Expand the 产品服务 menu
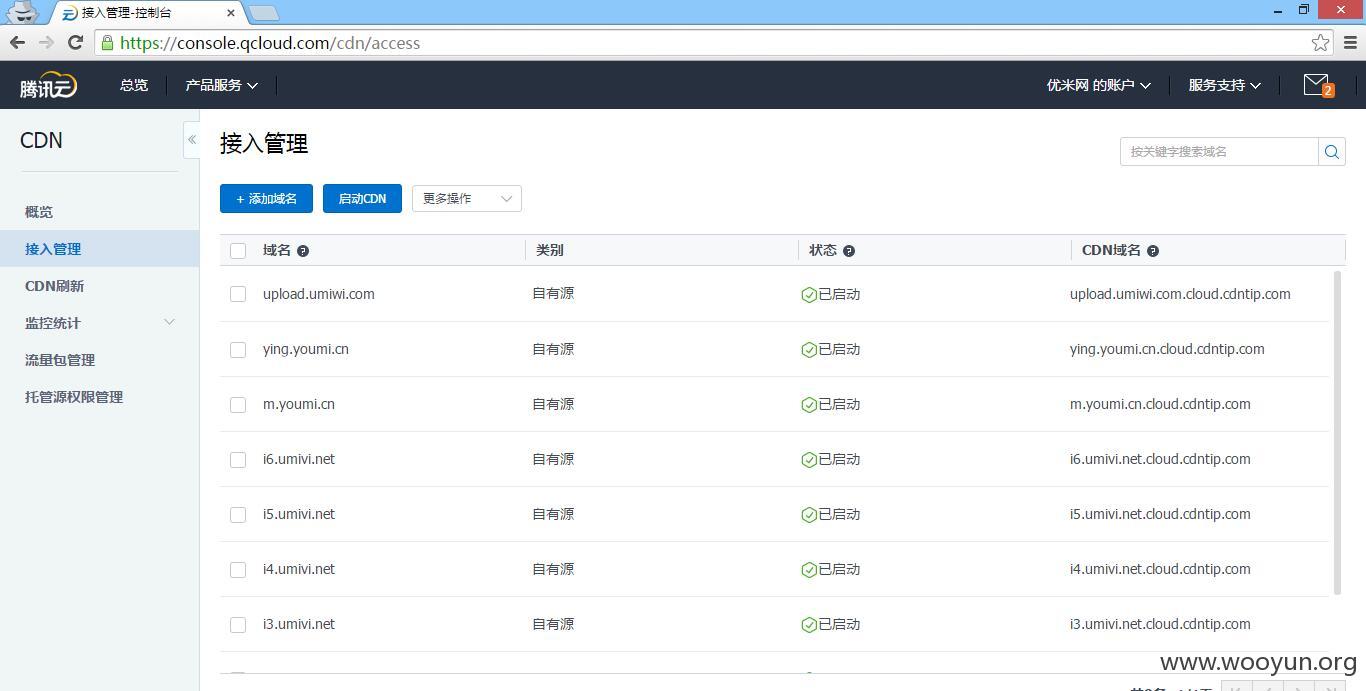The image size is (1366, 691). 221,85
